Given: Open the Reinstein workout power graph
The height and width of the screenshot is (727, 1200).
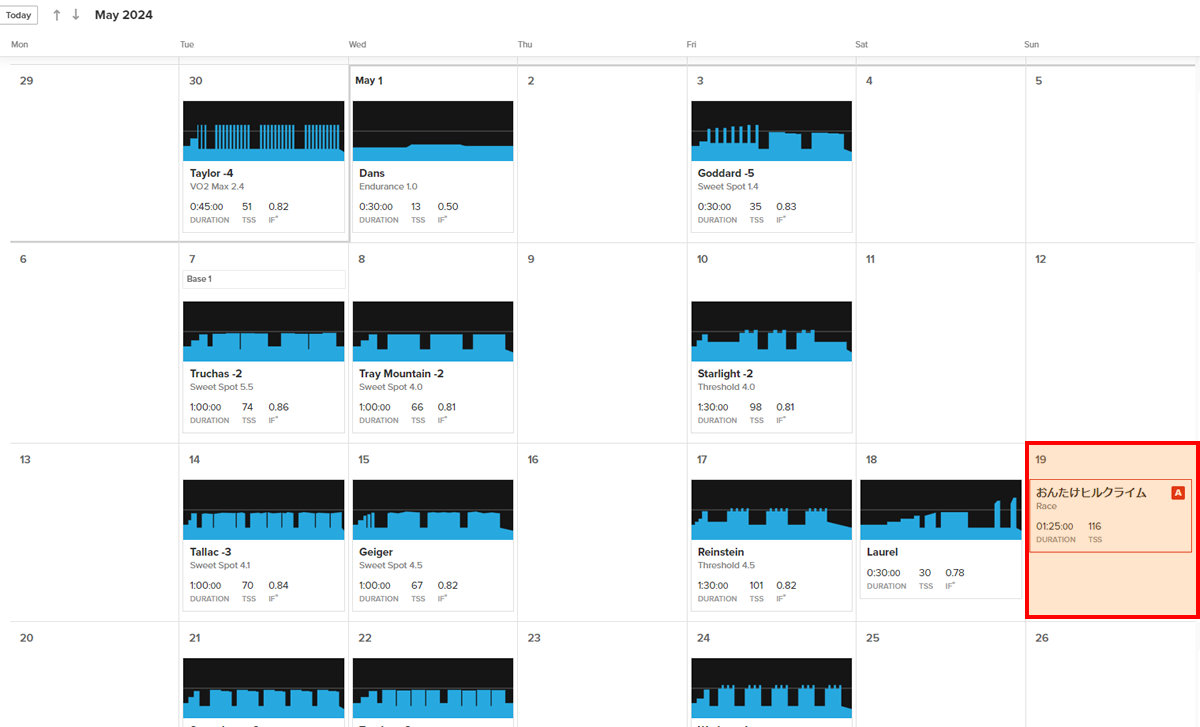Looking at the screenshot, I should 771,510.
